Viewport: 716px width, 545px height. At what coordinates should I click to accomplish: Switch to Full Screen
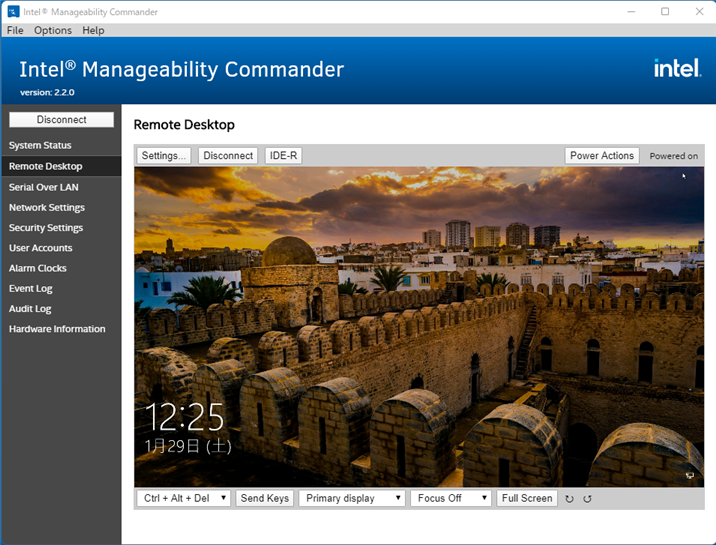[527, 498]
